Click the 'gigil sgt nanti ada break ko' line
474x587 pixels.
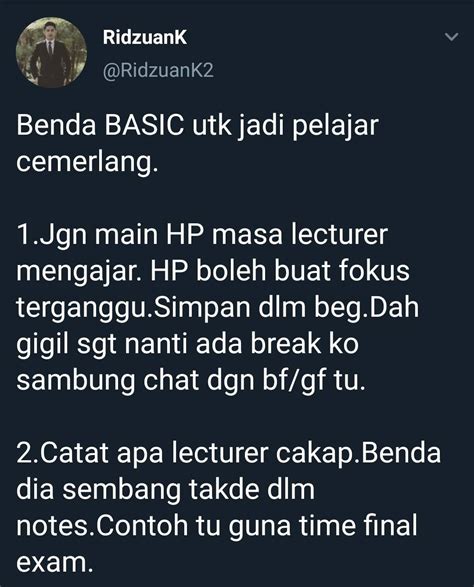(188, 344)
